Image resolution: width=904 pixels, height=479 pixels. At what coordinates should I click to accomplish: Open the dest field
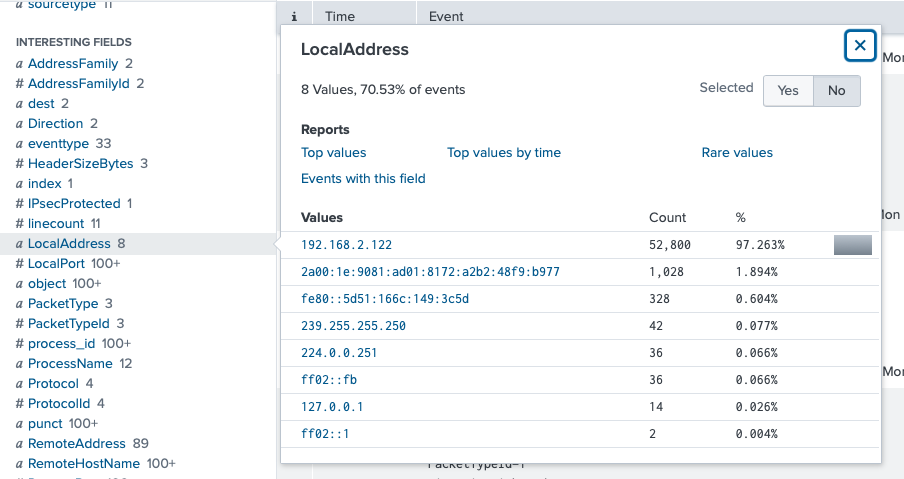click(x=41, y=104)
